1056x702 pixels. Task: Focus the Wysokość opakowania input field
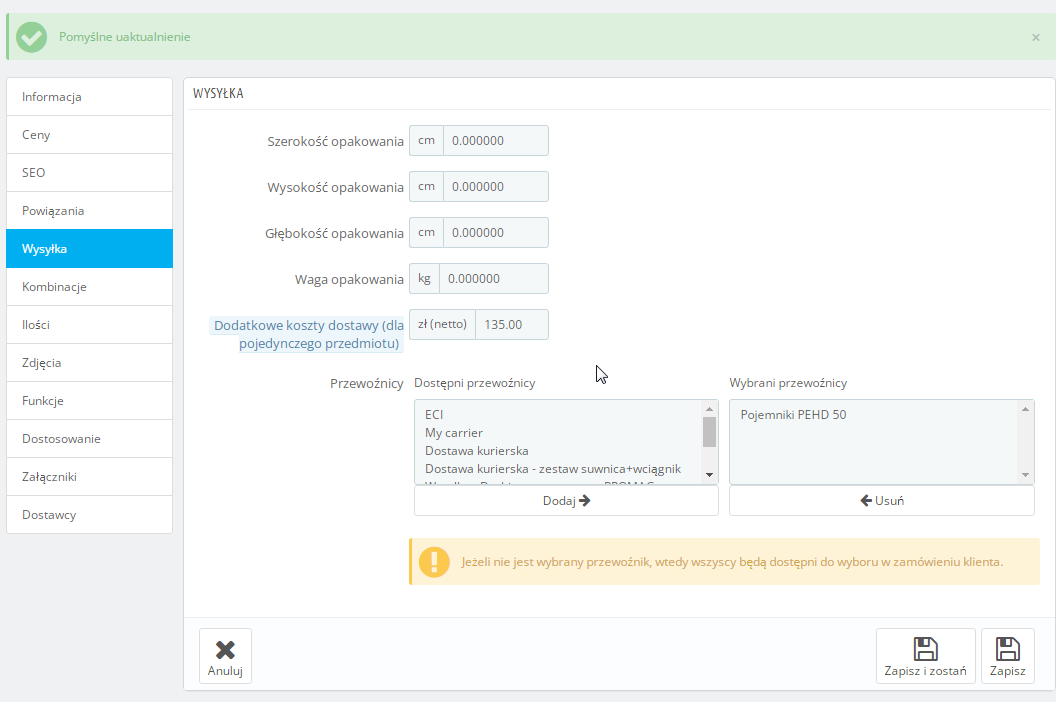click(x=496, y=187)
